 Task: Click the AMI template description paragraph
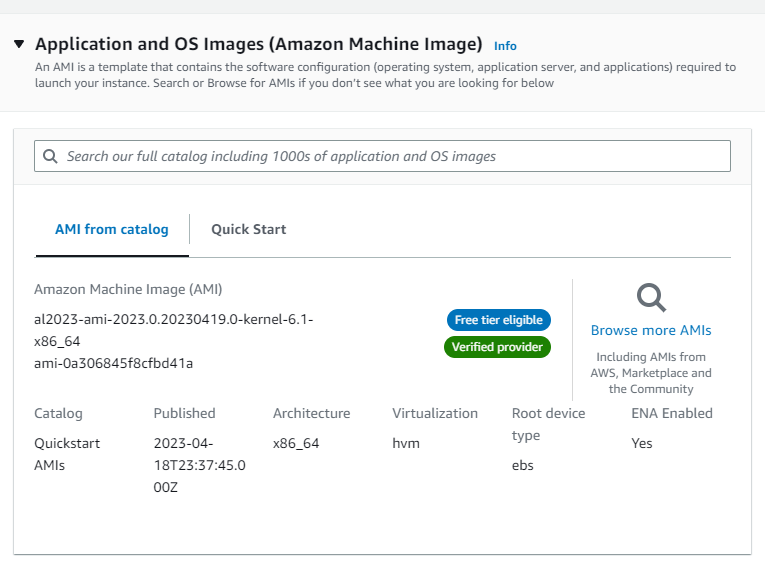[385, 75]
